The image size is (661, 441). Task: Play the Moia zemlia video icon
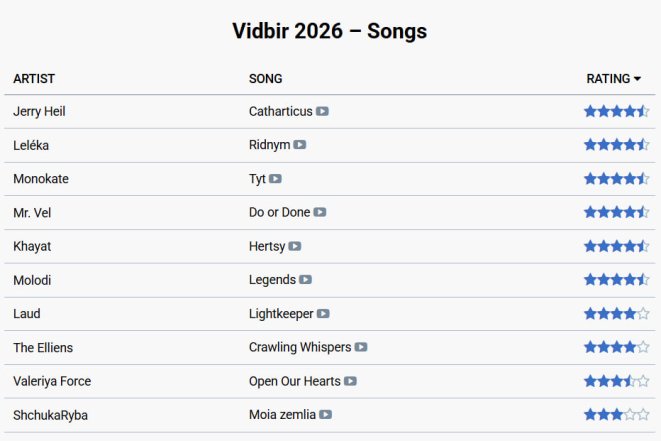(x=326, y=415)
